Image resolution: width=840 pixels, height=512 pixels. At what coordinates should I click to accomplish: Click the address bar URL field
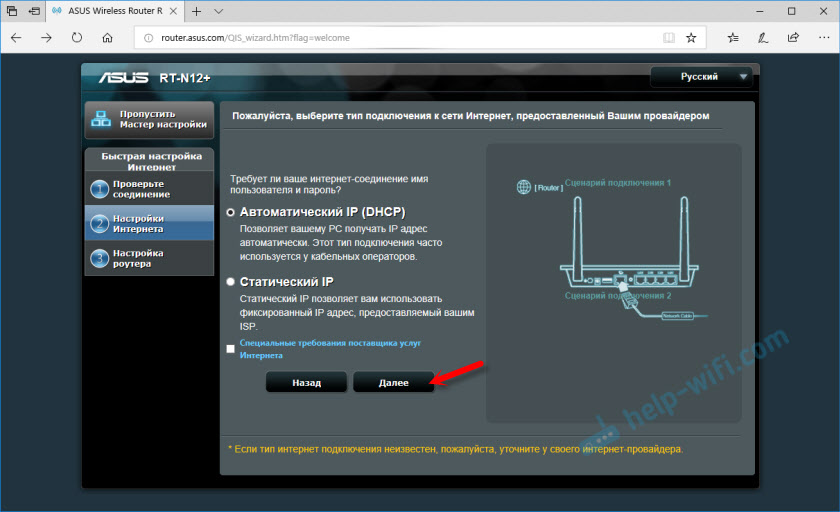(400, 38)
